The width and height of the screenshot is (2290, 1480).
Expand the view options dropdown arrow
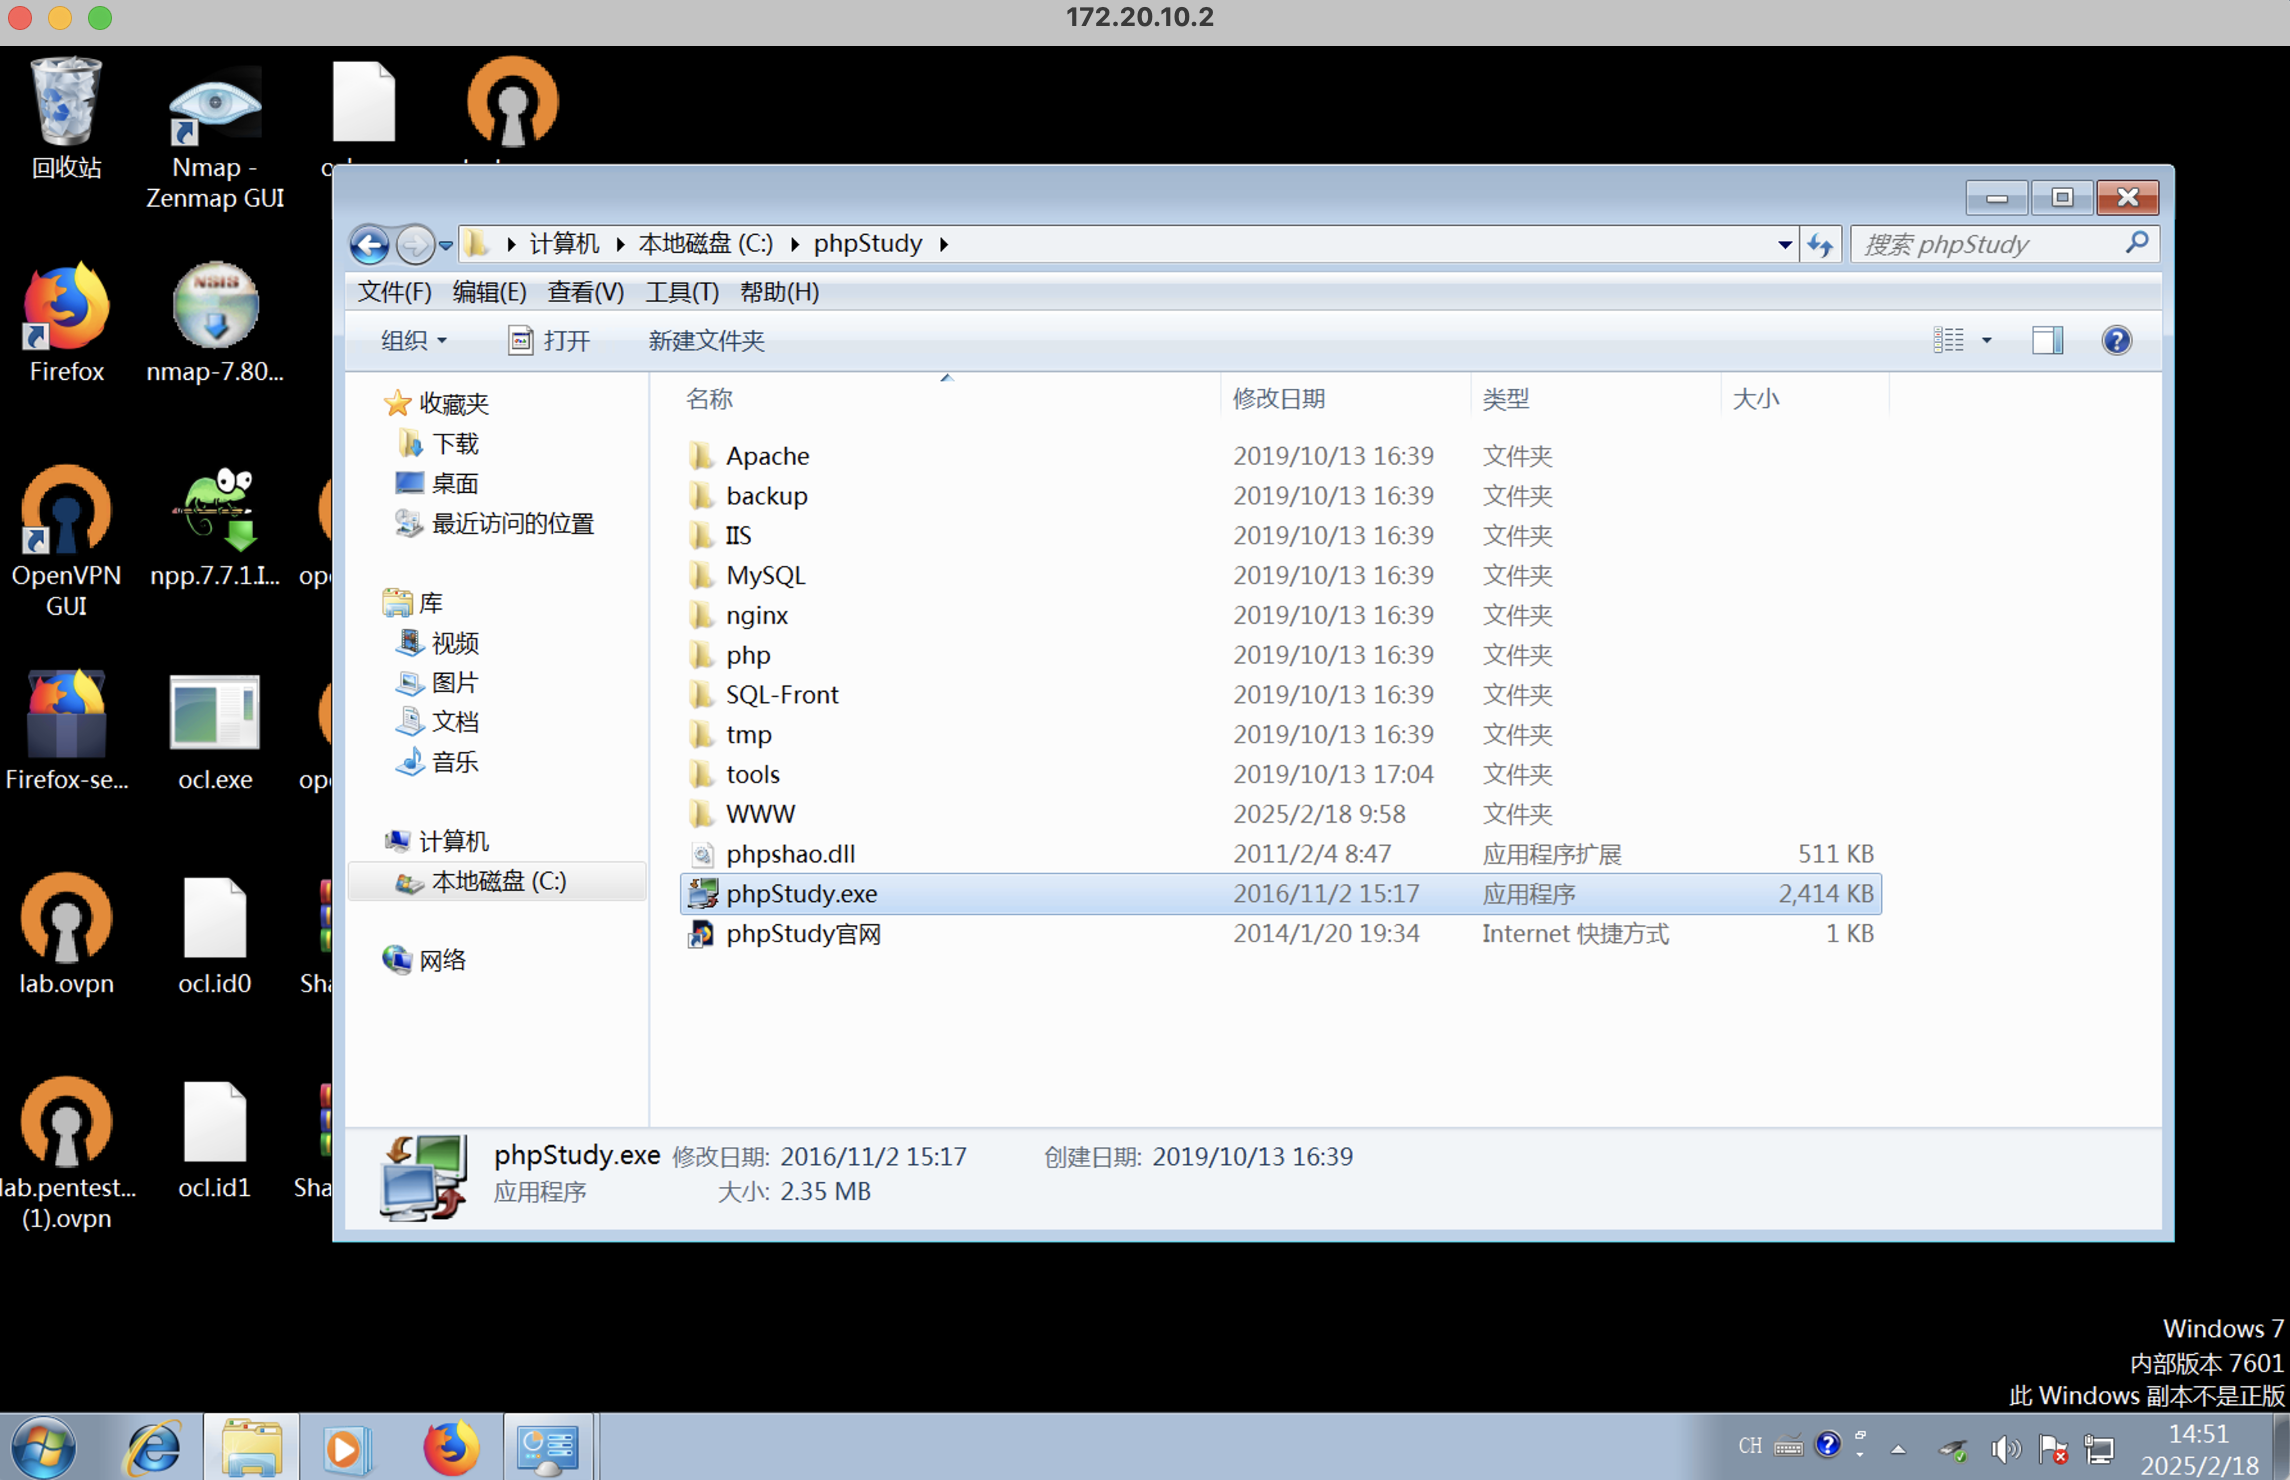pos(1986,341)
